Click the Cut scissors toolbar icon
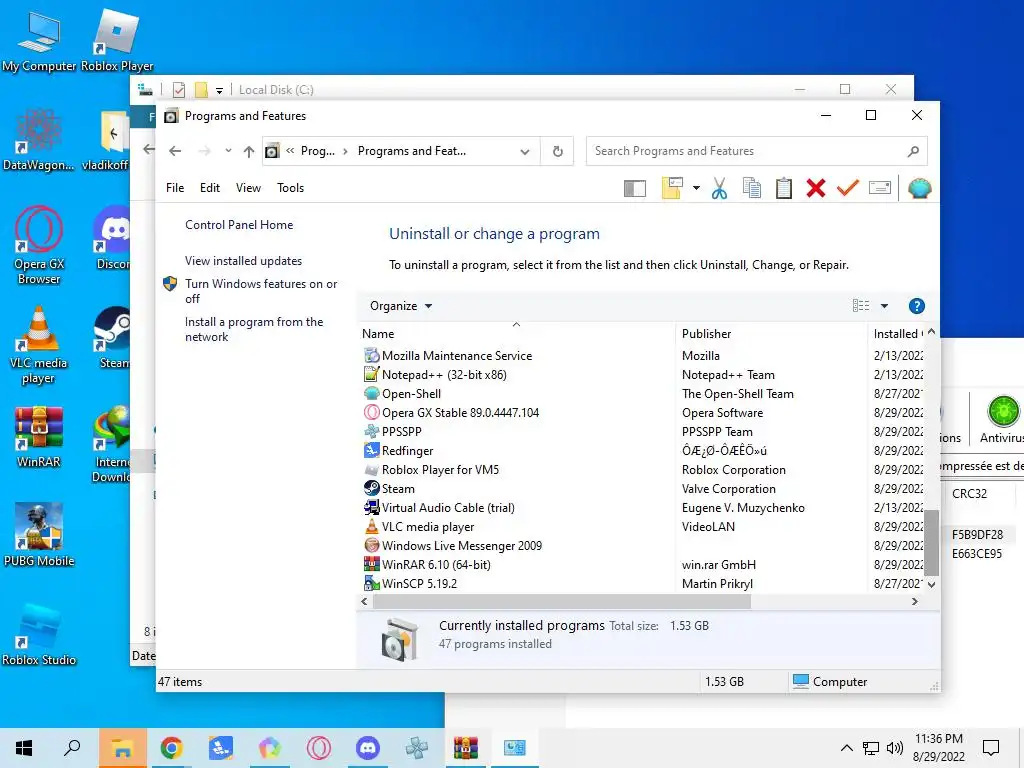Image resolution: width=1024 pixels, height=768 pixels. [719, 189]
